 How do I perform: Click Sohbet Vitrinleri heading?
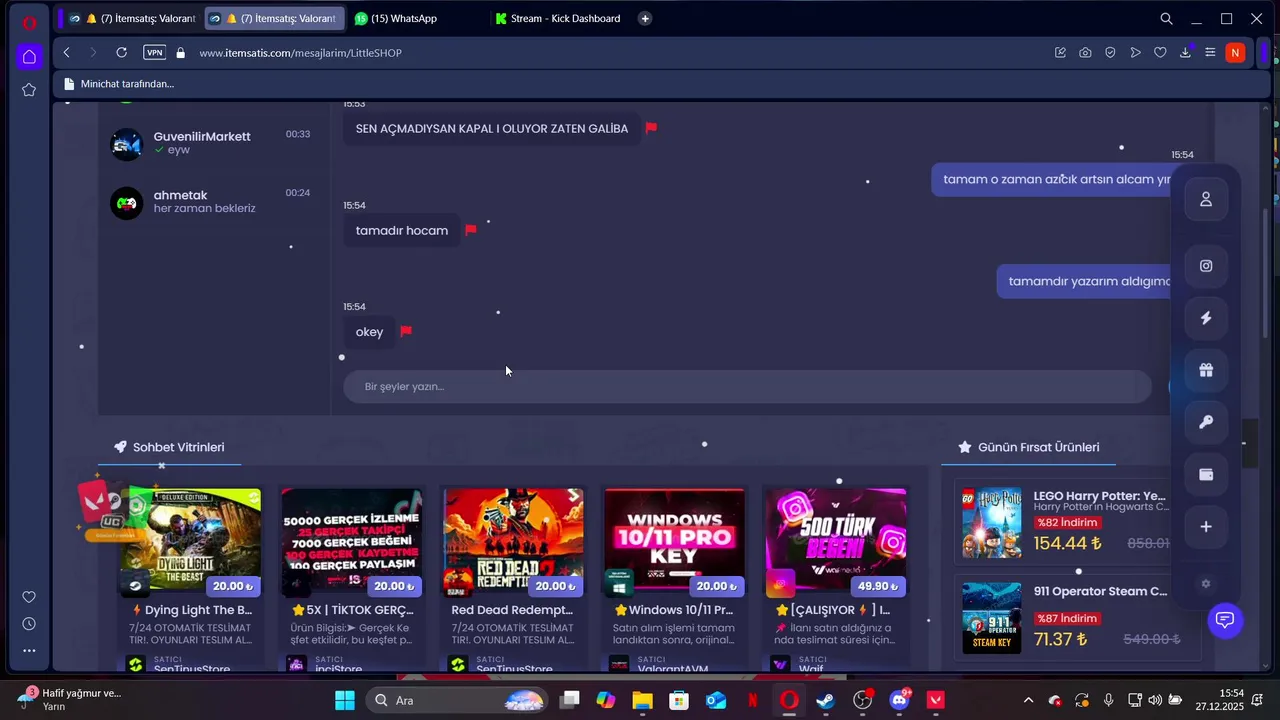pos(178,447)
